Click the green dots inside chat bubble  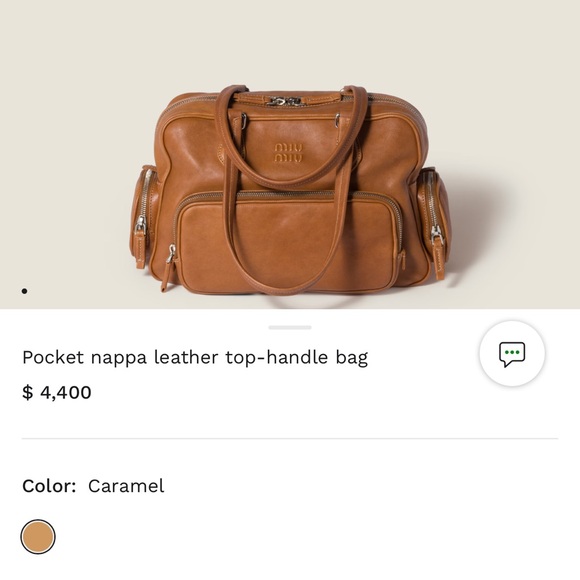[512, 352]
